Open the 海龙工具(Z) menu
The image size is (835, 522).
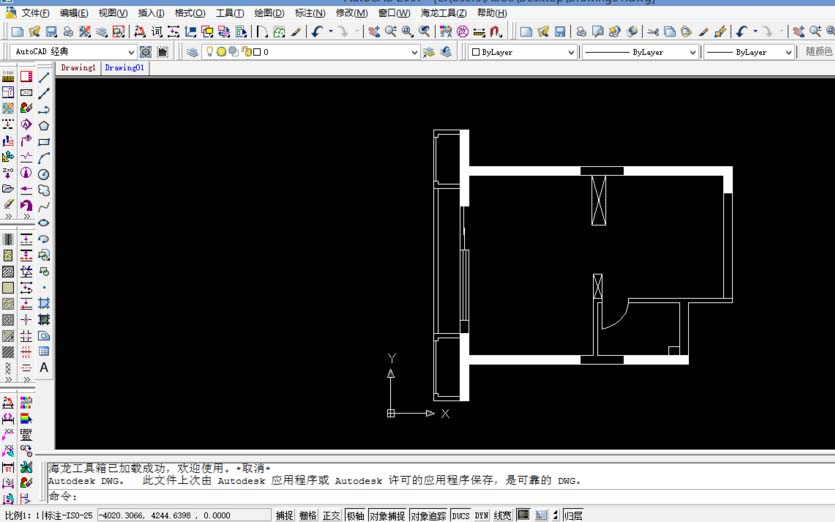click(x=444, y=13)
